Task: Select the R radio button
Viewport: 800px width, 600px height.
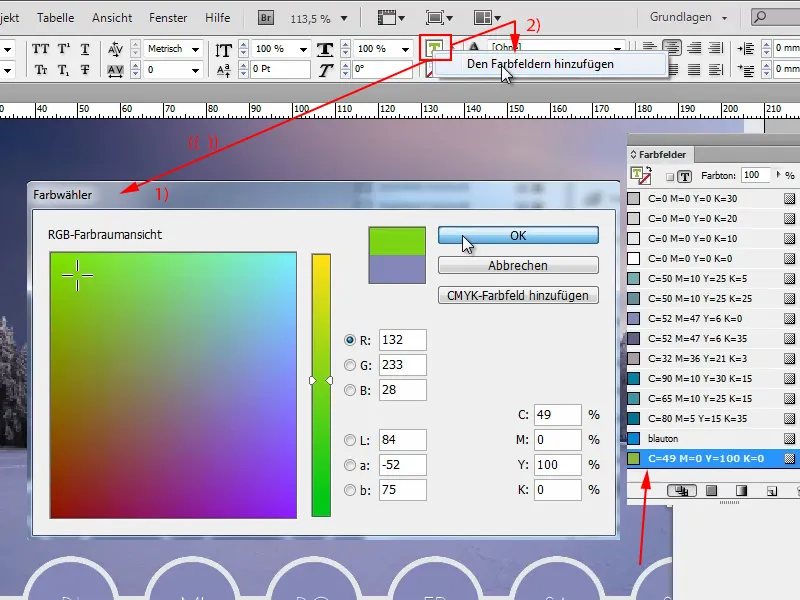Action: click(349, 340)
